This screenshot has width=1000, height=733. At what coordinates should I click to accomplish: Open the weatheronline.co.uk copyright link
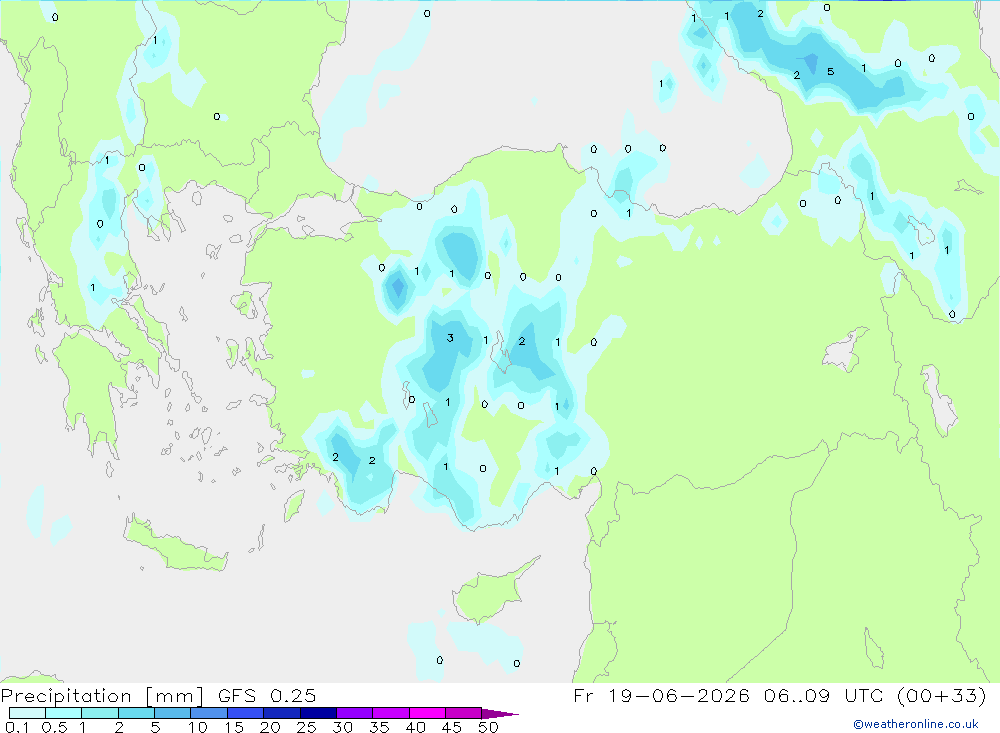916,724
